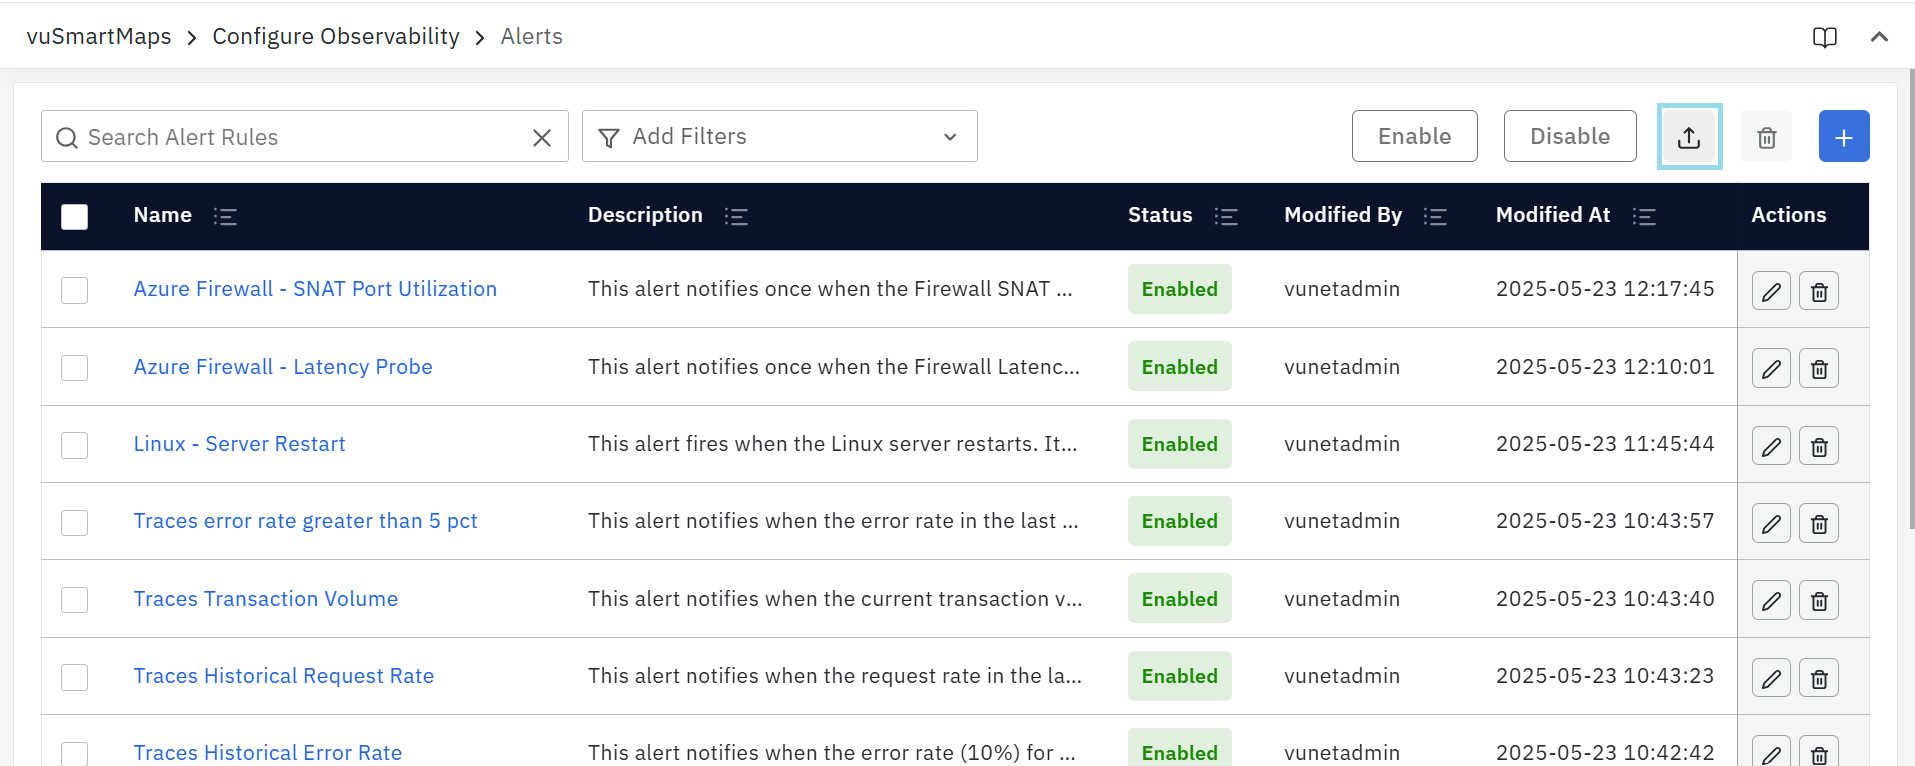Click the blue add alert plus button
This screenshot has width=1915, height=766.
(x=1844, y=137)
